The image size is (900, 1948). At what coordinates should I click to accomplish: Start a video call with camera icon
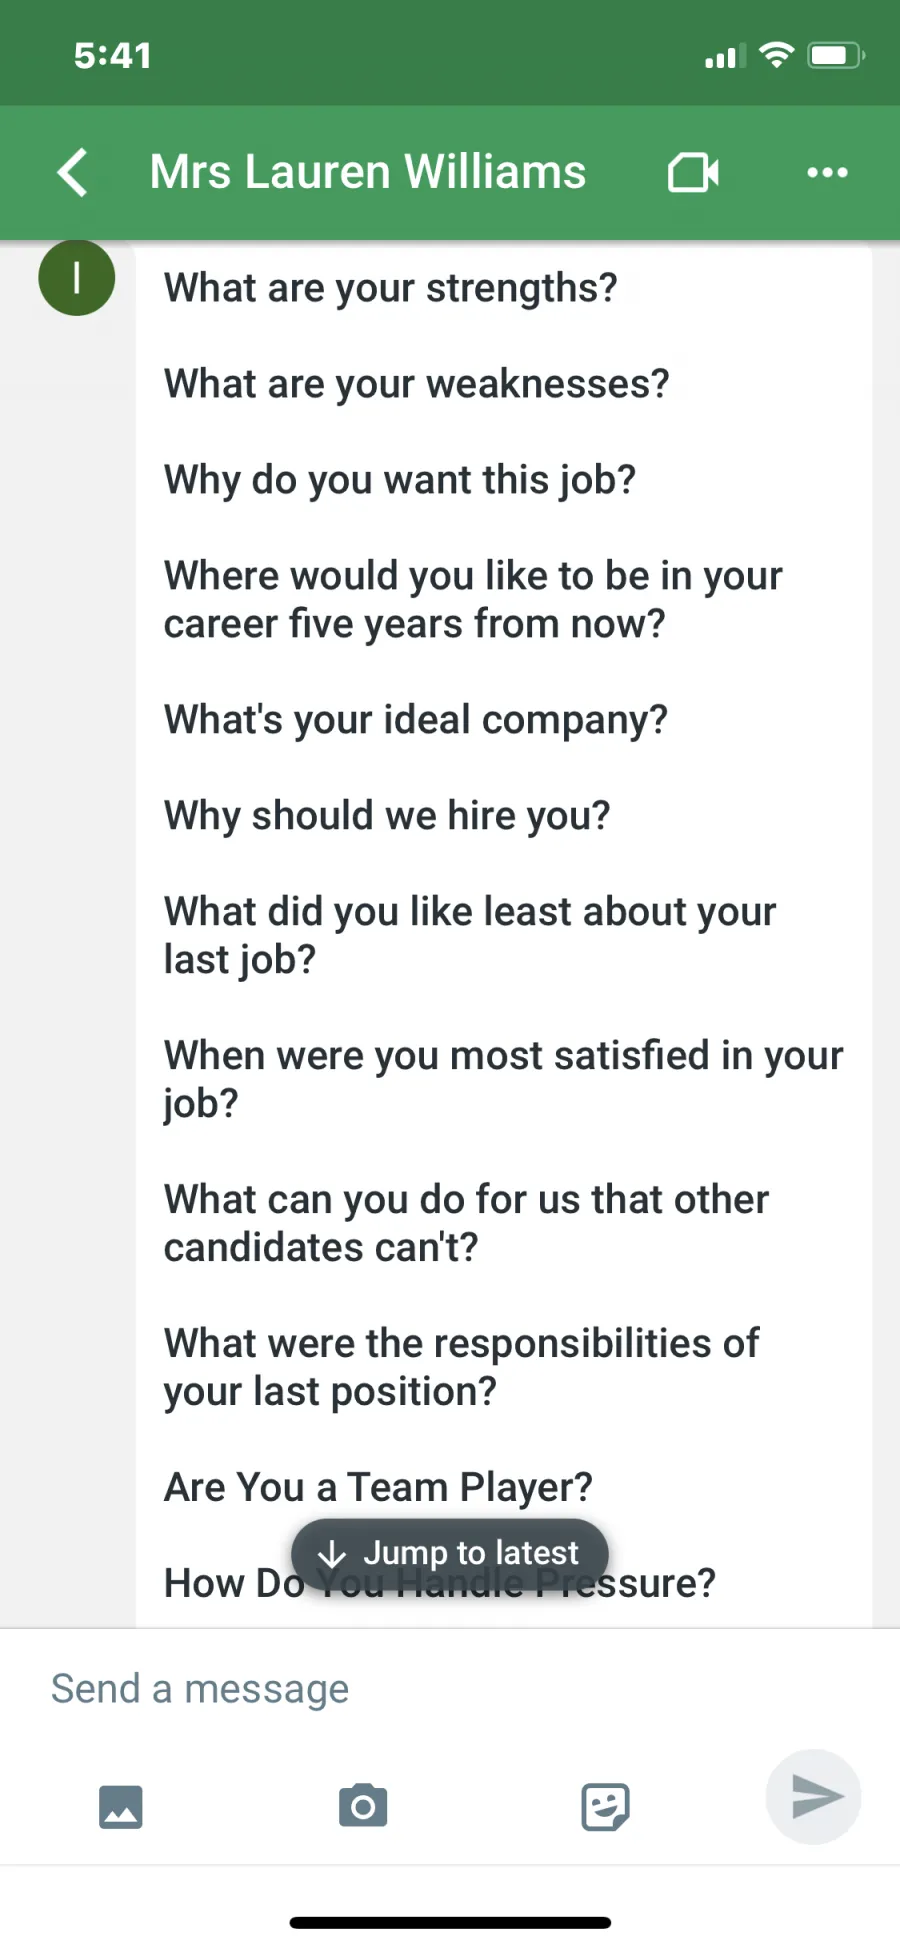(x=693, y=172)
